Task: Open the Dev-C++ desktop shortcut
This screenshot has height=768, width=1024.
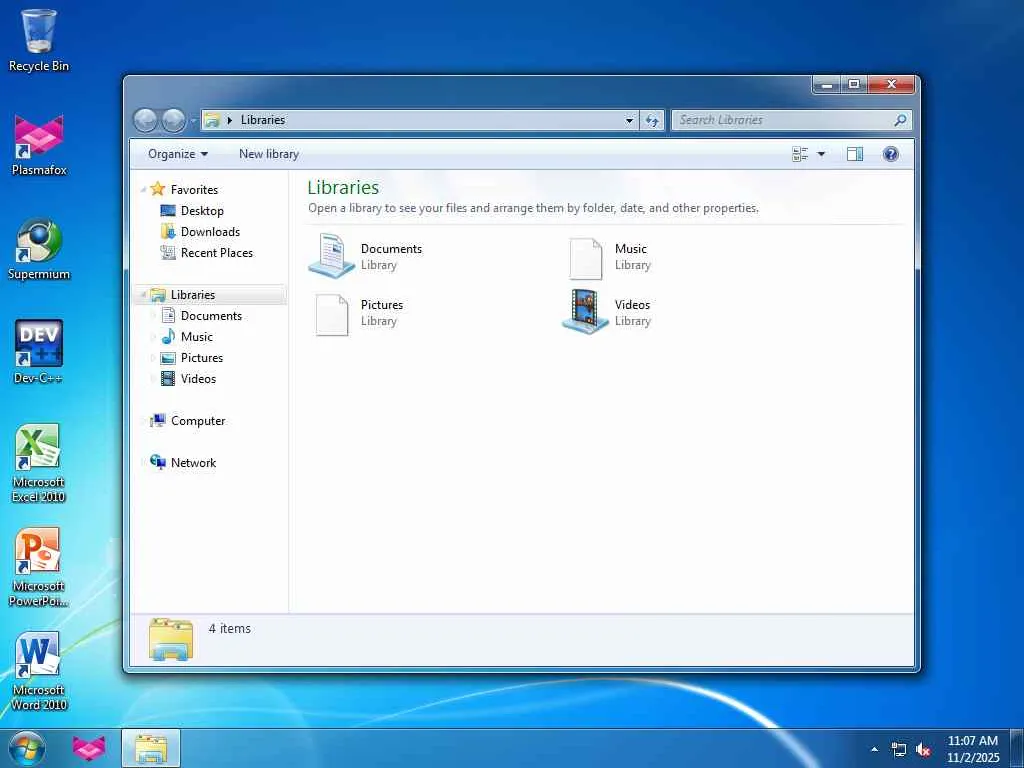Action: [x=39, y=353]
